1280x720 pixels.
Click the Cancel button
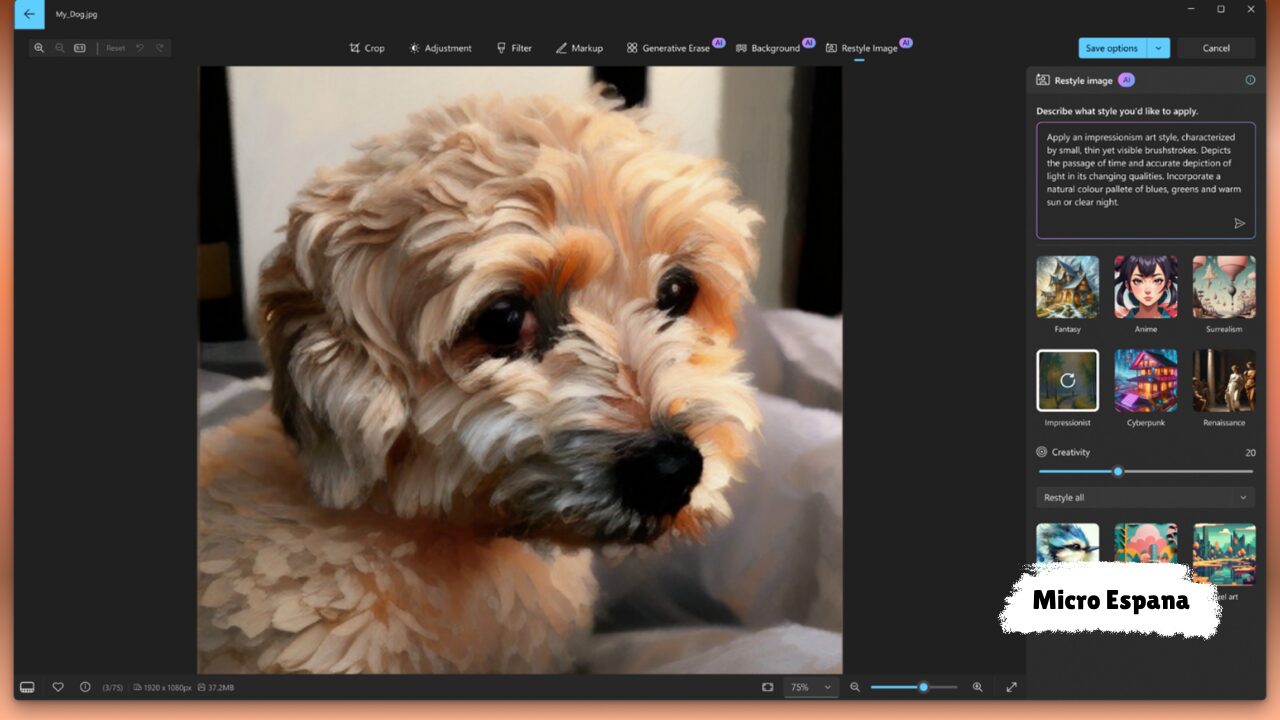point(1216,48)
